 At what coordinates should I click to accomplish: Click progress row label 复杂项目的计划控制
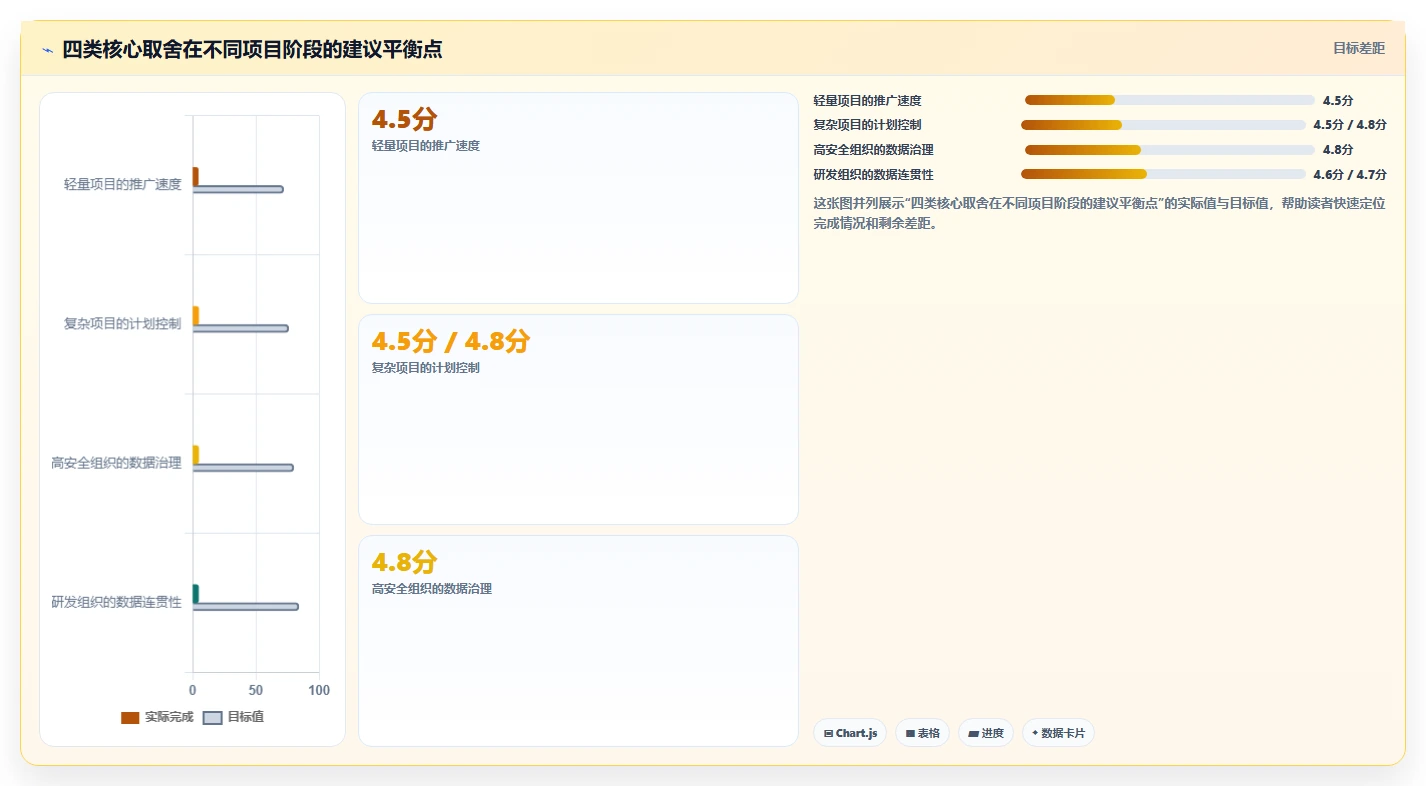pyautogui.click(x=868, y=125)
